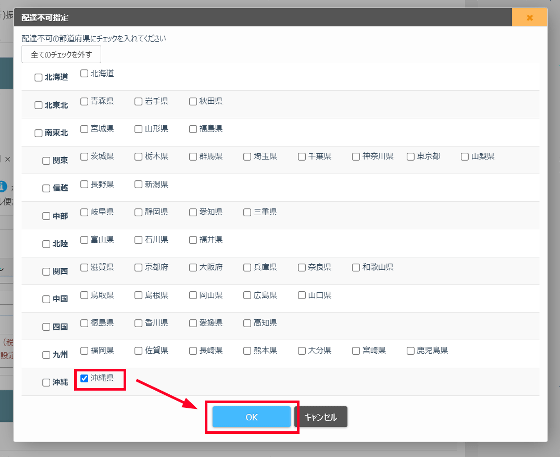The height and width of the screenshot is (457, 560).
Task: Check the 広島県 checkbox
Action: point(247,295)
